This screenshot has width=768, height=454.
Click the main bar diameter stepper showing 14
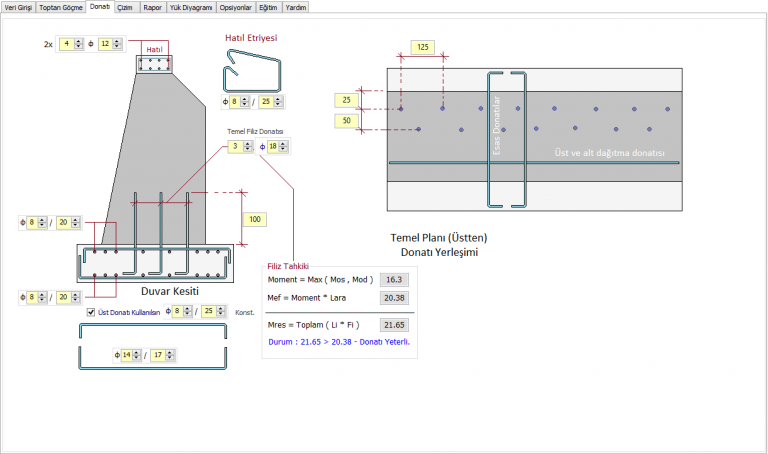(131, 355)
